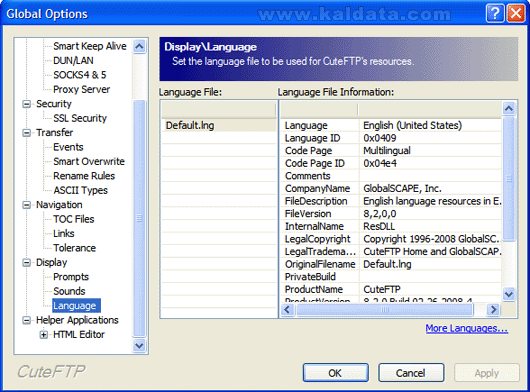Open SSL Security settings
The height and width of the screenshot is (392, 530).
pyautogui.click(x=80, y=118)
